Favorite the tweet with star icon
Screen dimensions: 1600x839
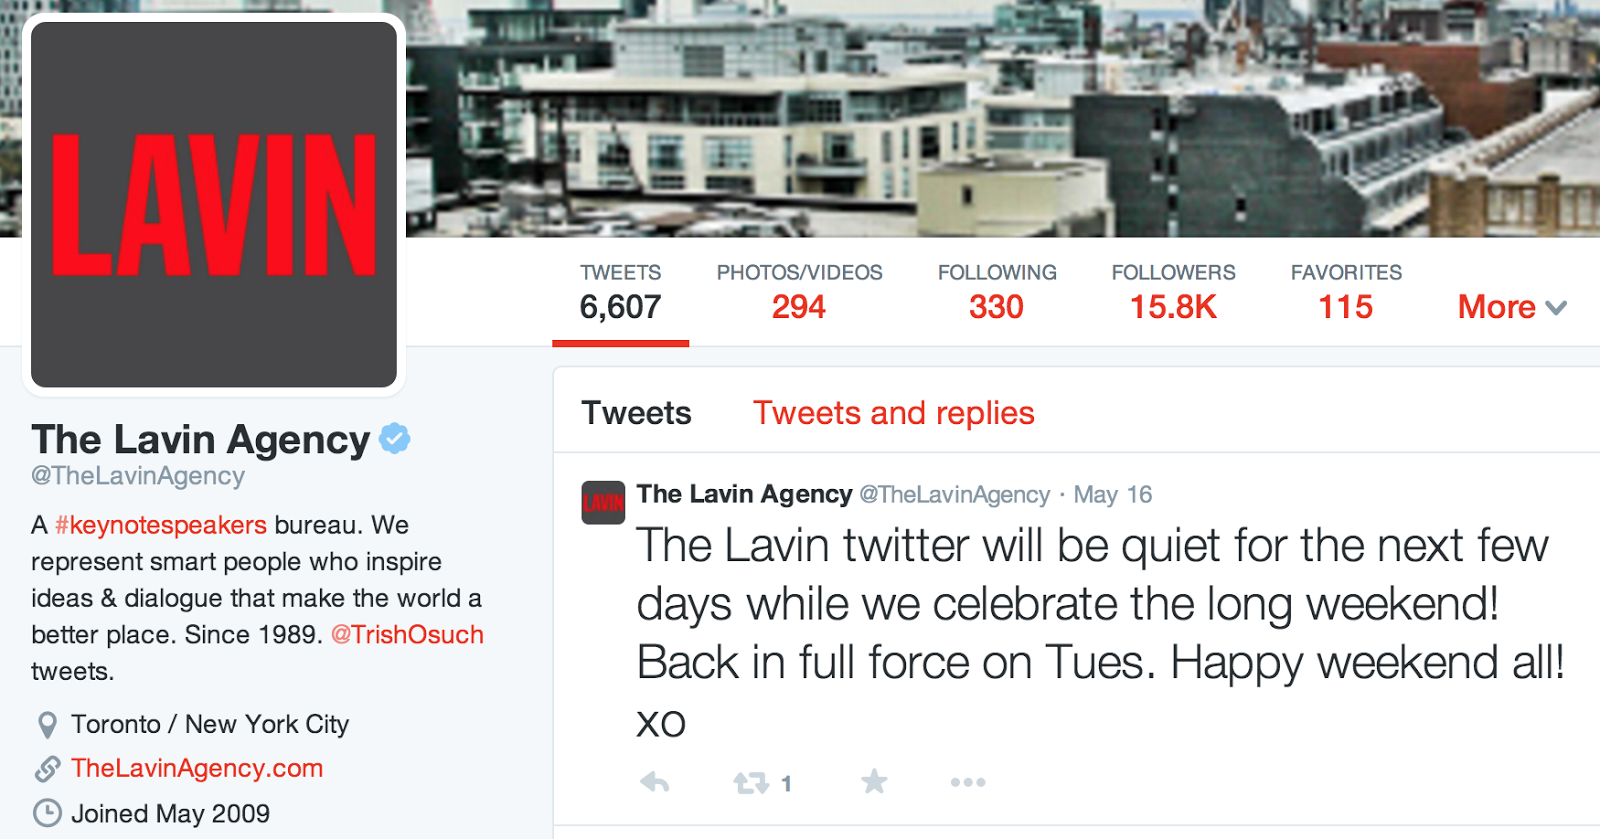click(874, 781)
